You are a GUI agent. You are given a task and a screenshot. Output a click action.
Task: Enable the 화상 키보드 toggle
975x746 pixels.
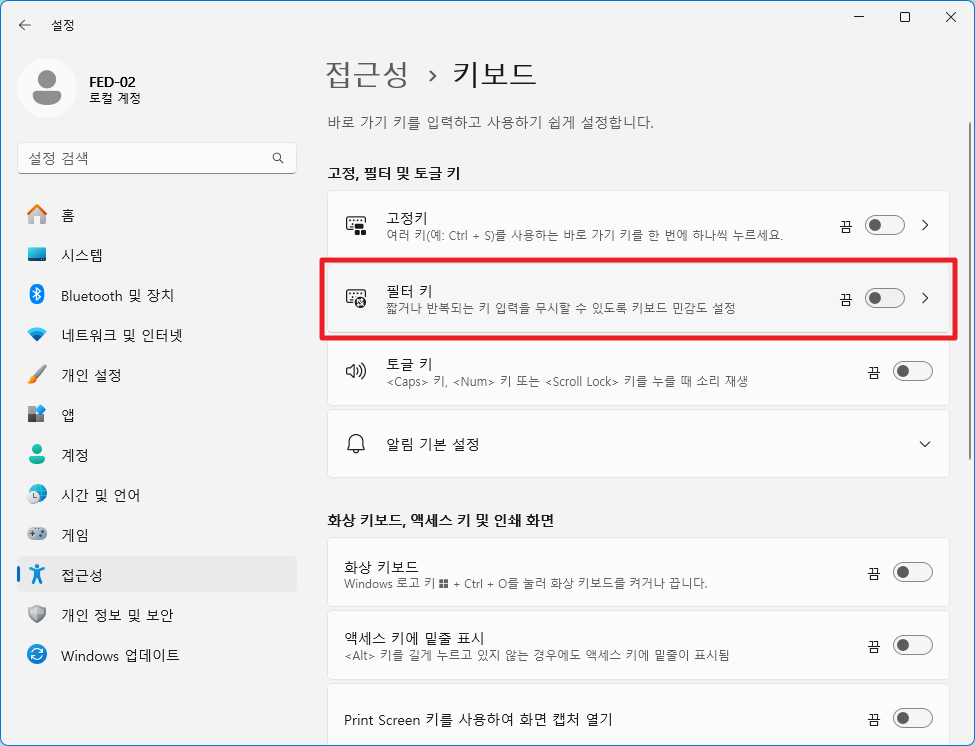912,572
